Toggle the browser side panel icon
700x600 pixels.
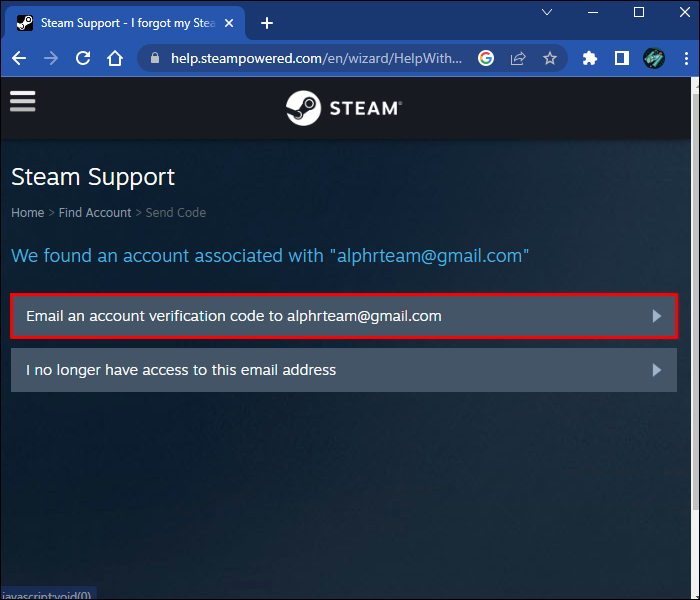[621, 58]
